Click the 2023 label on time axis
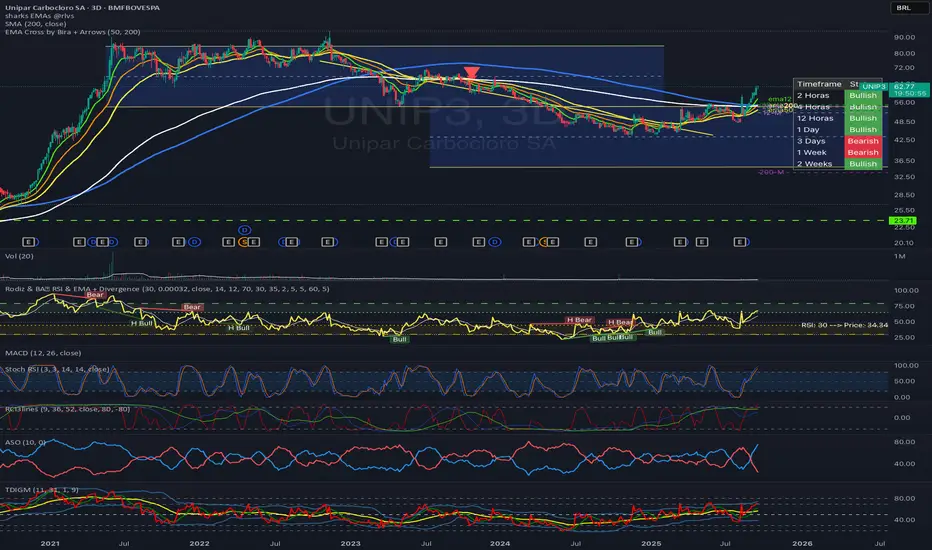932x550 pixels. (x=350, y=543)
